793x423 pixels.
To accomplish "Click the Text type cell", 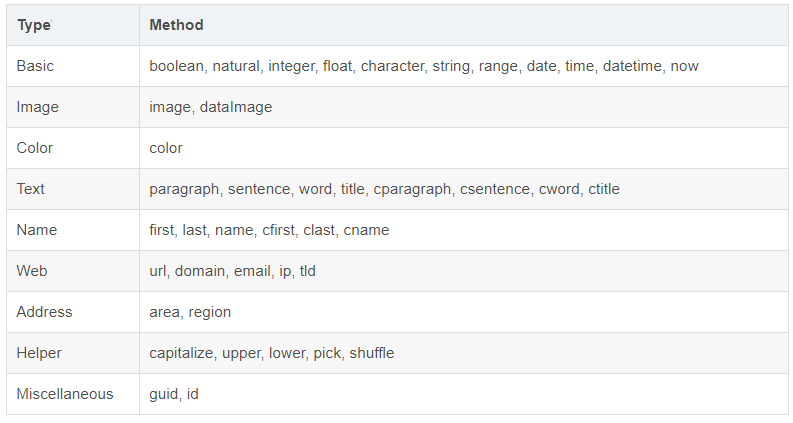I will [x=31, y=189].
